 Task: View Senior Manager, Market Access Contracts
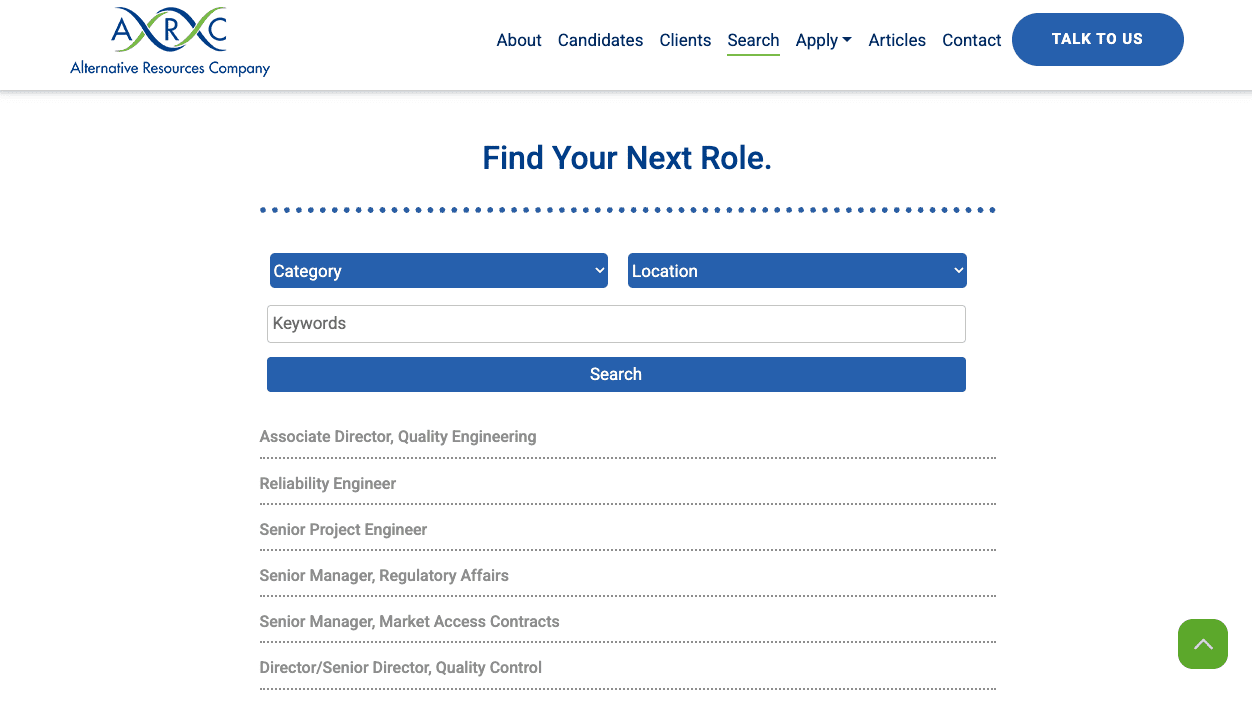click(409, 622)
